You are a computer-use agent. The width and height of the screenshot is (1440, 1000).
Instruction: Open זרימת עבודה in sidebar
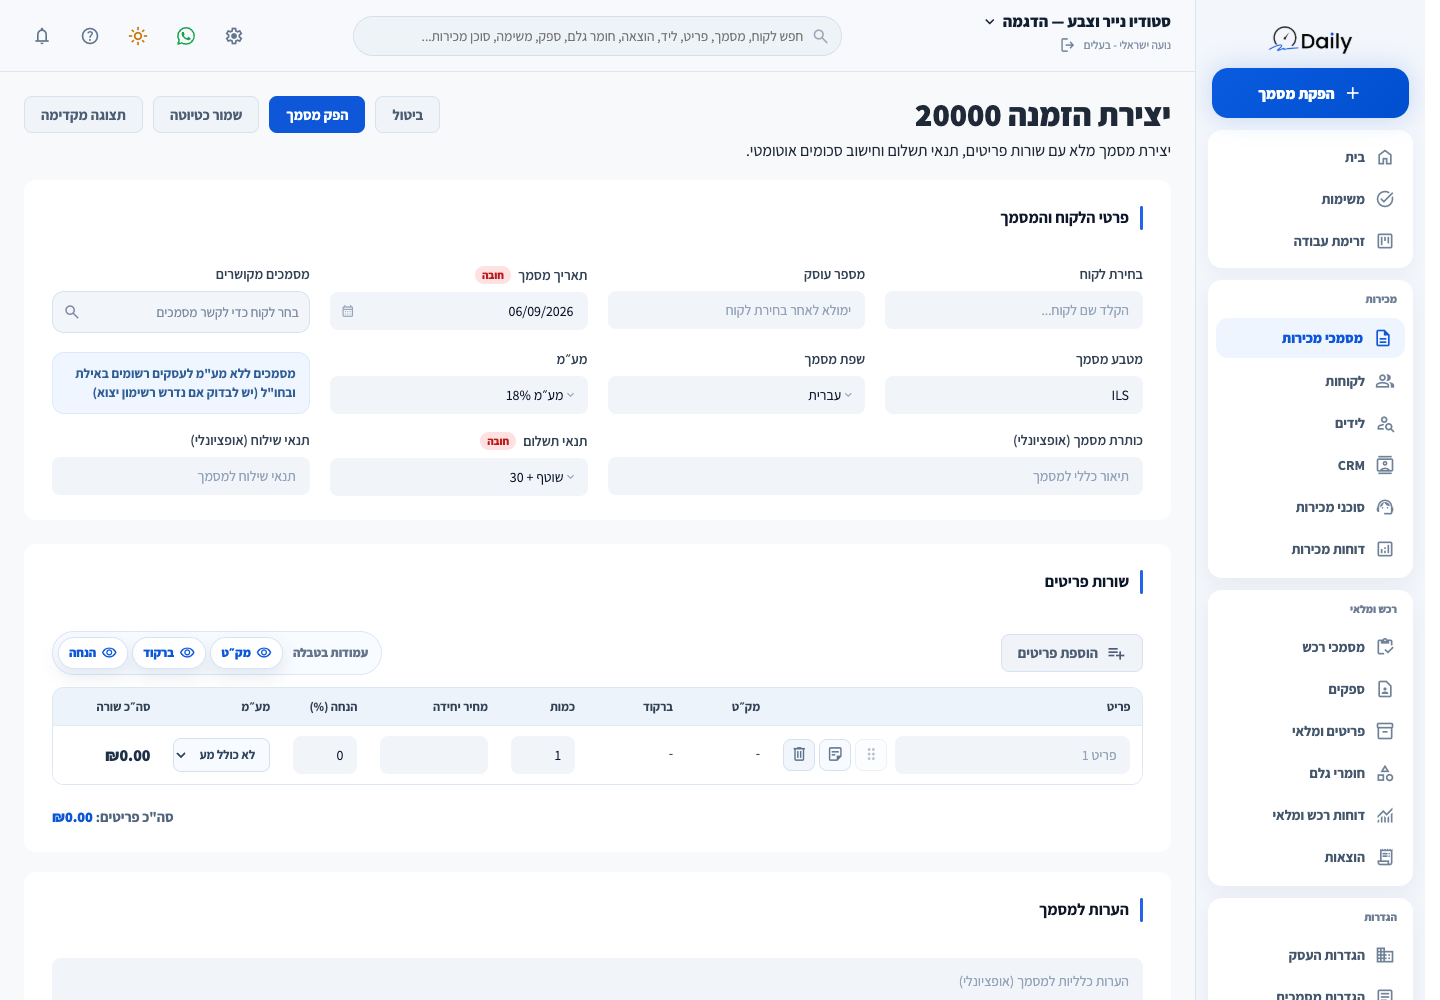pyautogui.click(x=1310, y=241)
